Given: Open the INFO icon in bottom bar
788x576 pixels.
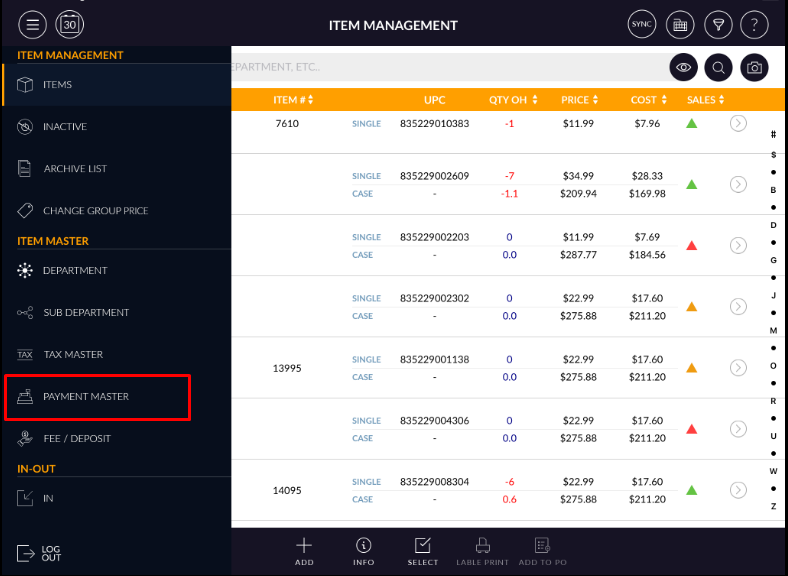Looking at the screenshot, I should pos(364,551).
